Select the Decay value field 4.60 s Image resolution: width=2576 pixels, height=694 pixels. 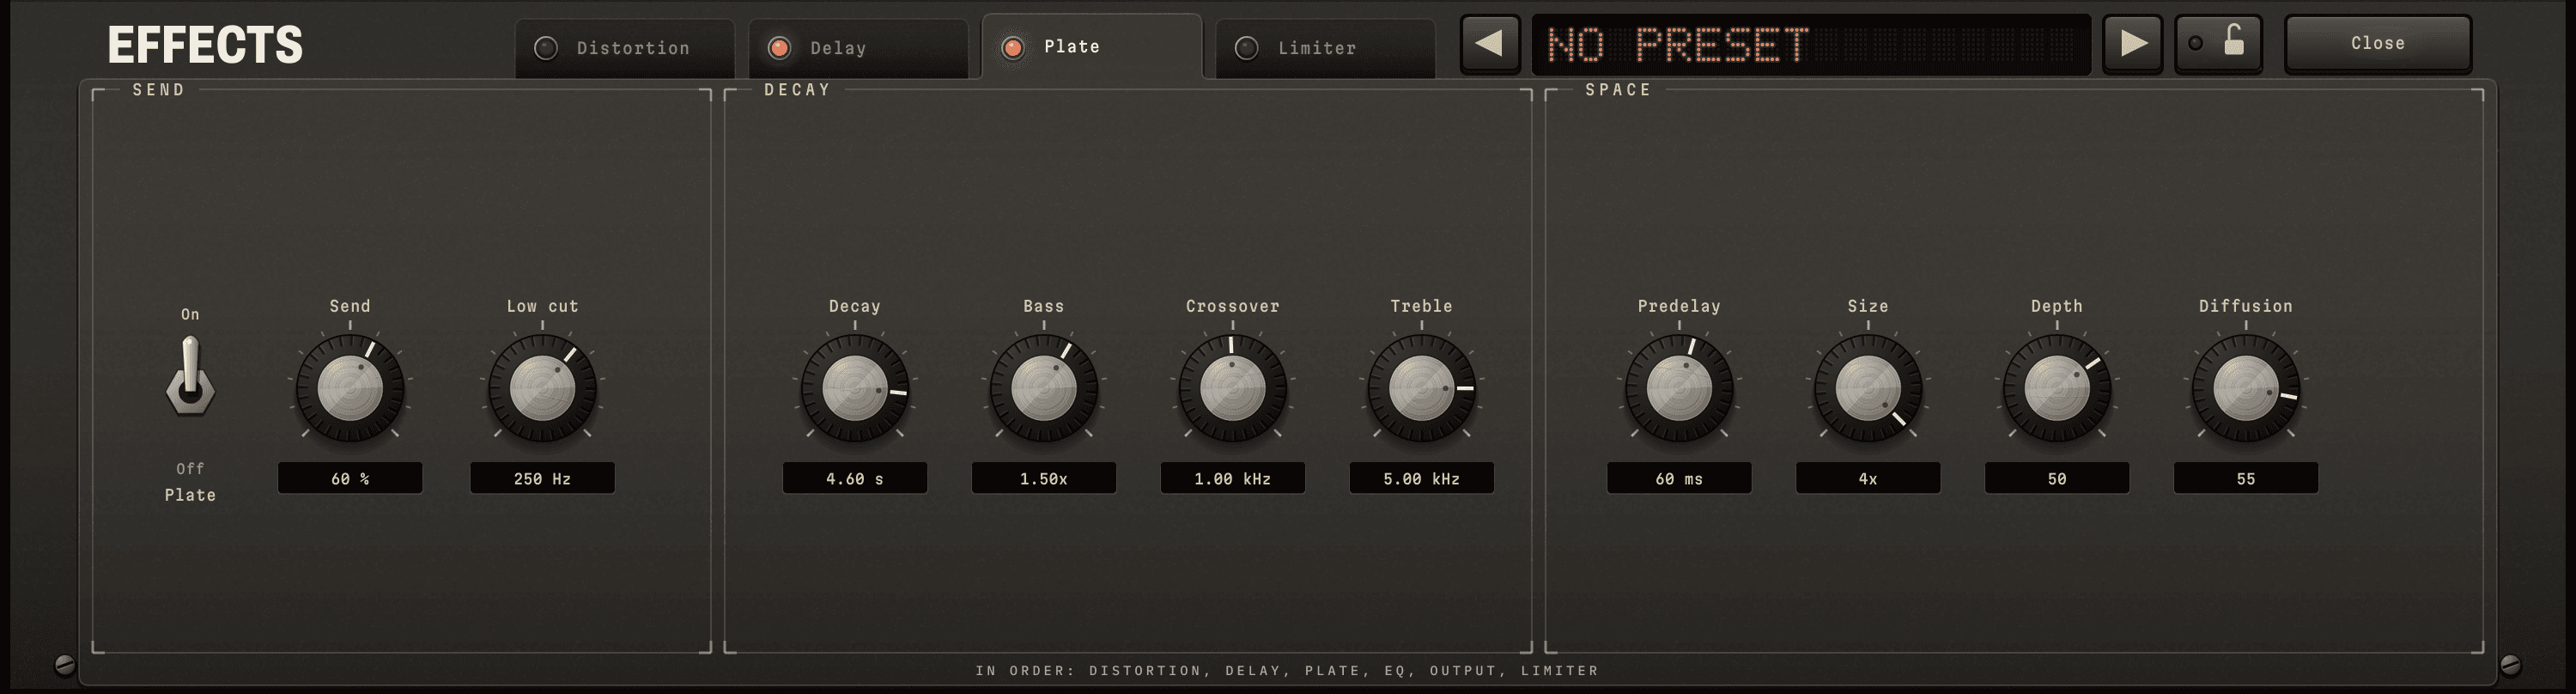point(855,478)
